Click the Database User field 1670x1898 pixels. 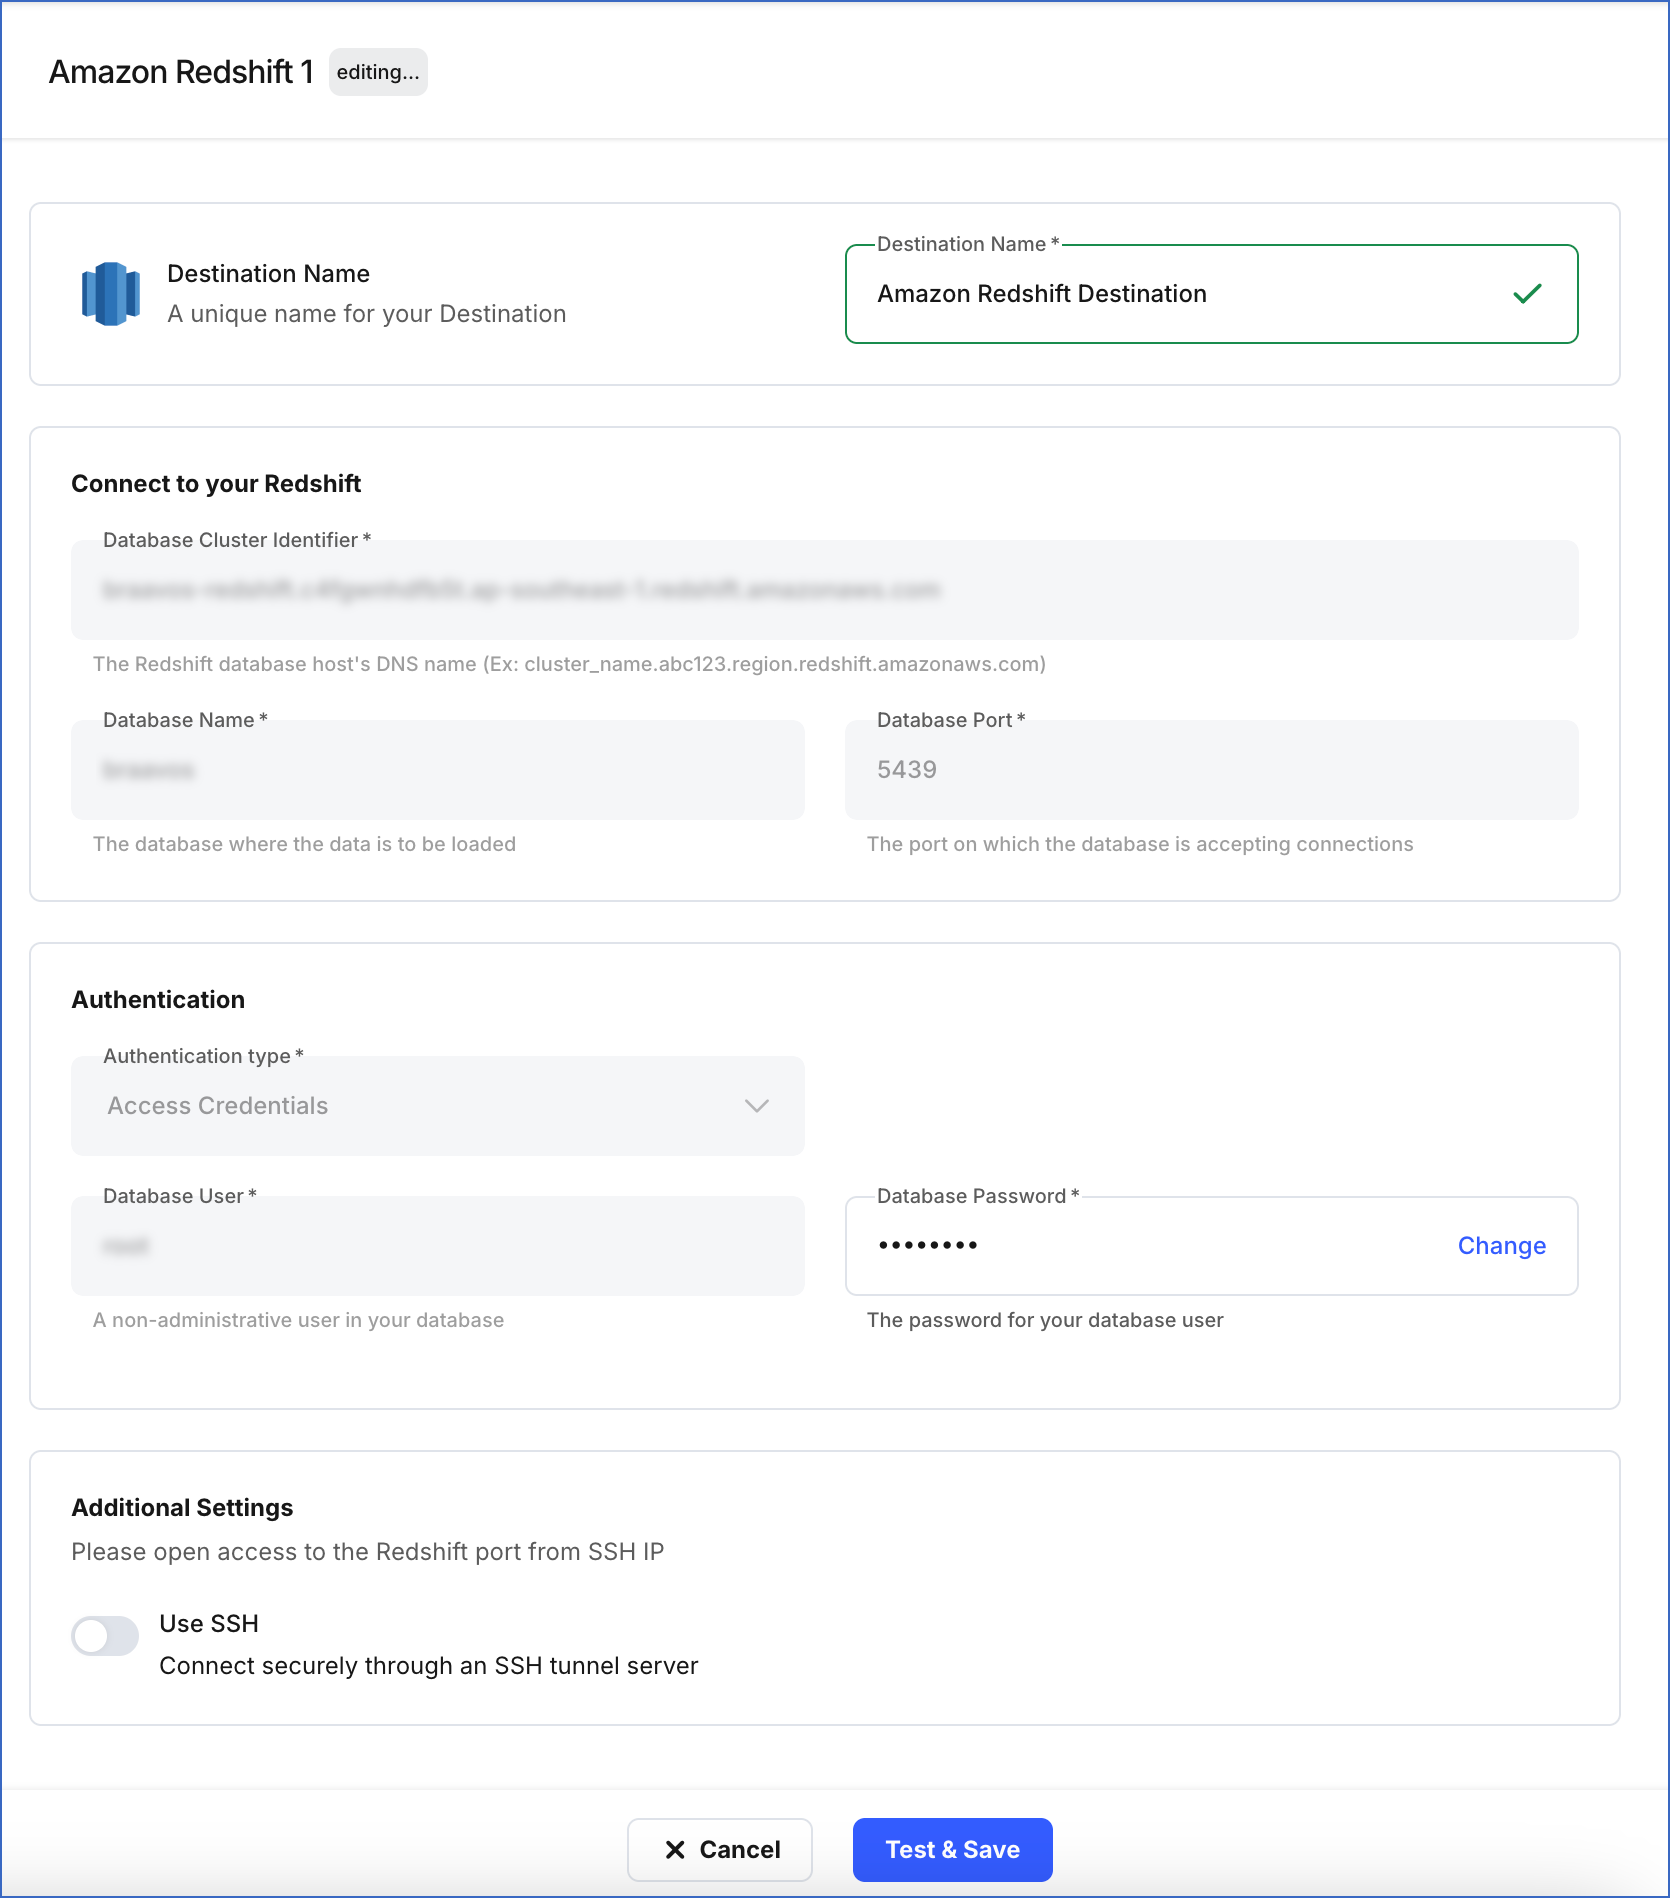(x=437, y=1246)
